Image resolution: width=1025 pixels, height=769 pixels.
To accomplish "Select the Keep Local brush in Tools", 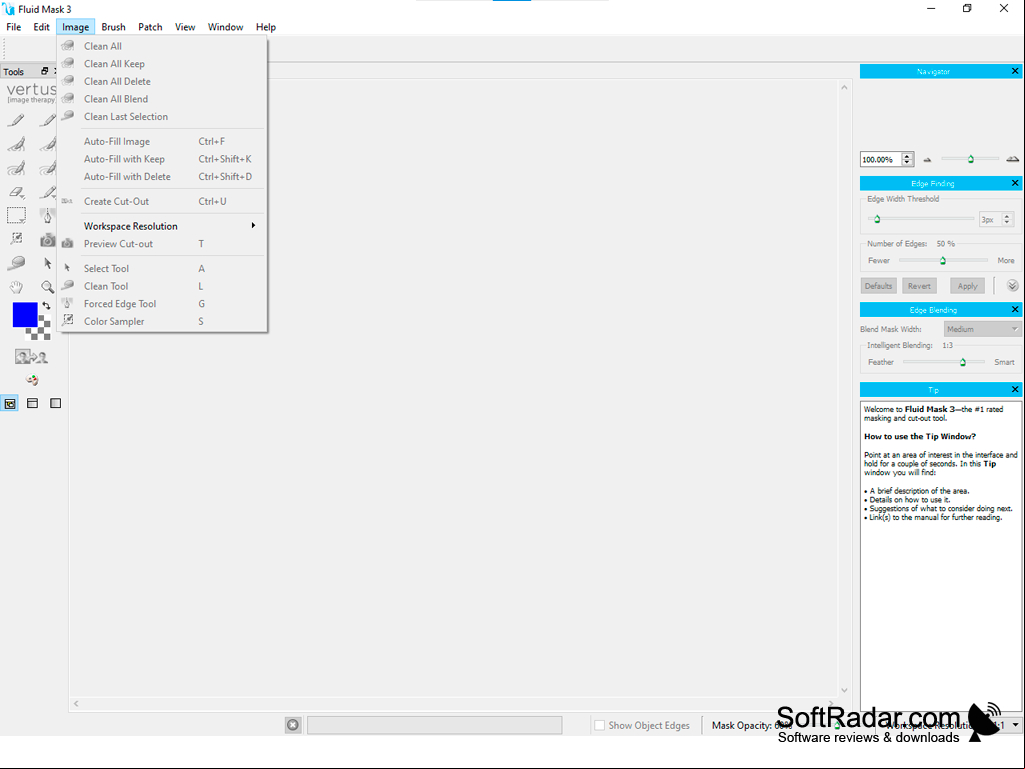I will pyautogui.click(x=16, y=145).
